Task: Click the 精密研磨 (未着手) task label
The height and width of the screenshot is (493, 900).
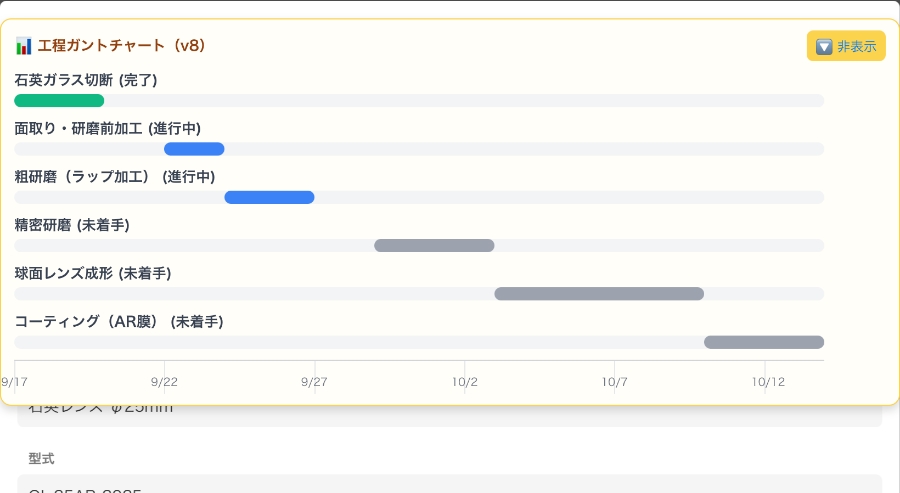Action: click(x=72, y=225)
